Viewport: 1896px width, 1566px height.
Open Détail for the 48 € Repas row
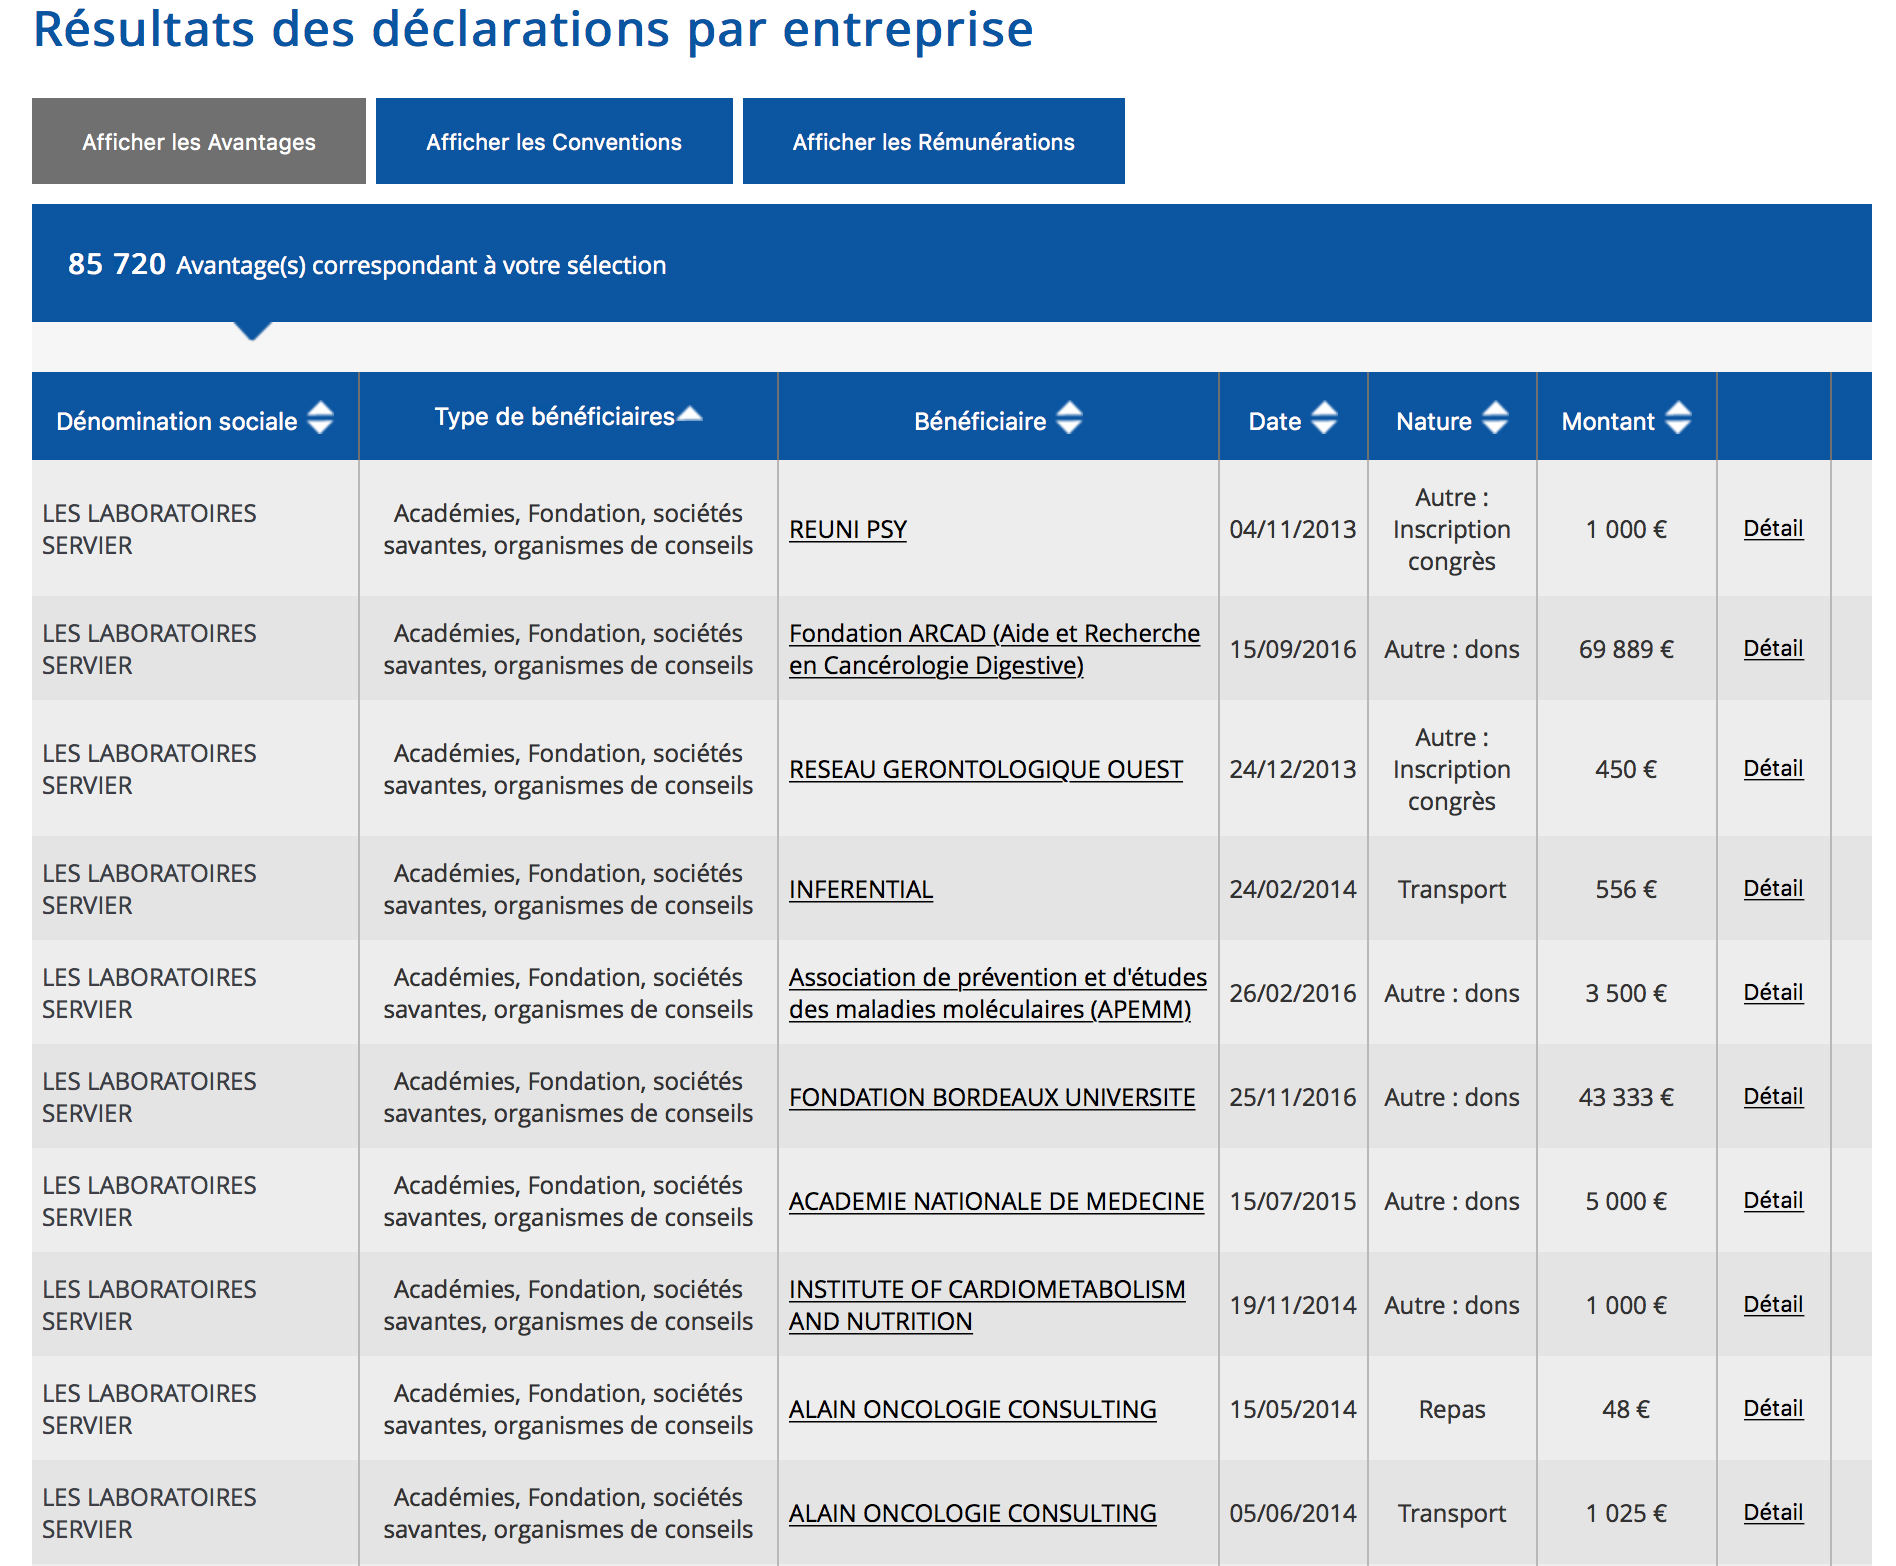coord(1773,1408)
